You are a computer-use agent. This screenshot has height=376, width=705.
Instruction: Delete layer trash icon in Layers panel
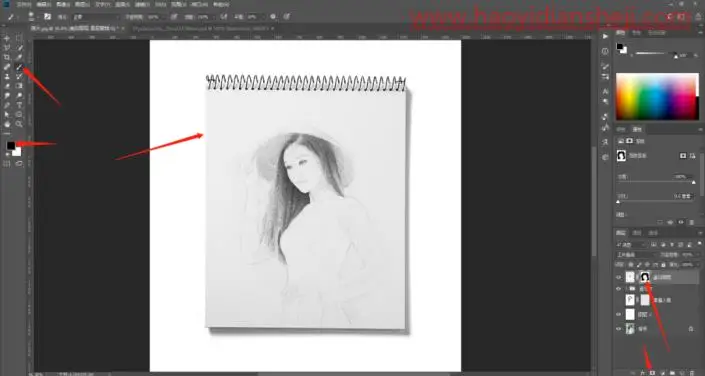[692, 372]
